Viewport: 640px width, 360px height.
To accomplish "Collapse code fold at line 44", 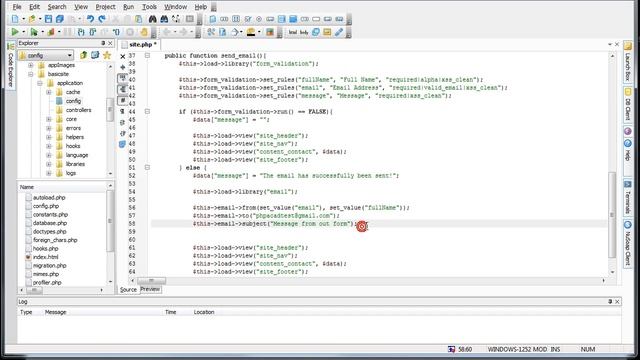I will tap(147, 111).
